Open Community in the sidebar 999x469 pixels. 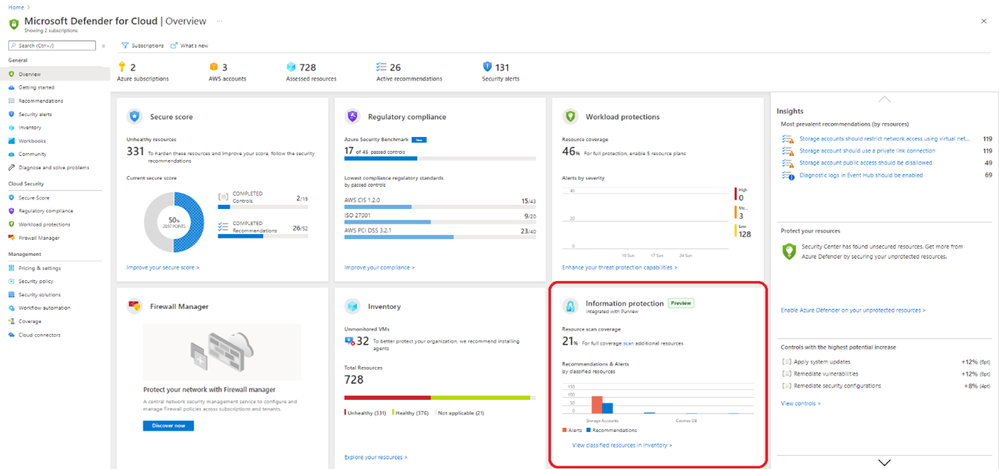[x=32, y=154]
